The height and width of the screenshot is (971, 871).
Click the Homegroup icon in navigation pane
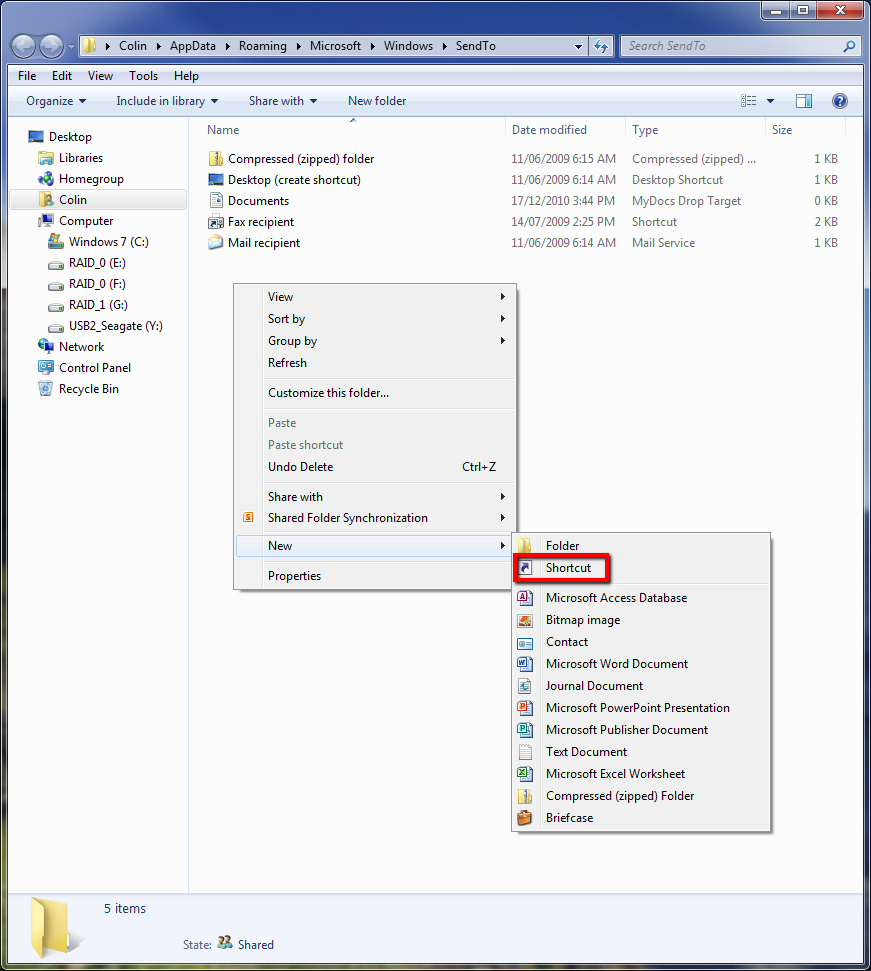point(46,179)
